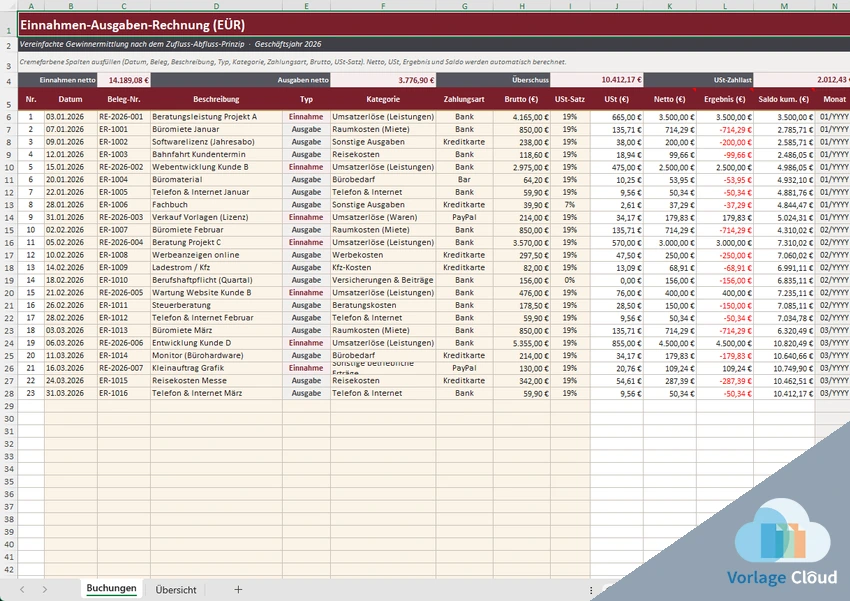This screenshot has width=850, height=601.
Task: Select Netto cell 4.500,00 €
Action: pos(670,343)
